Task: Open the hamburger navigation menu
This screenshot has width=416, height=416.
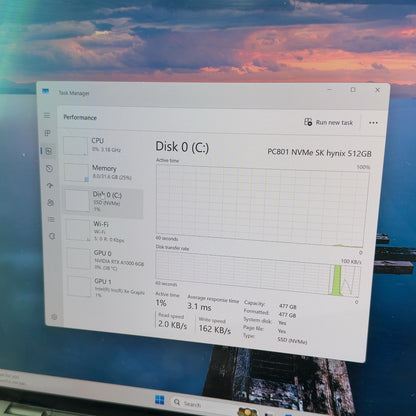Action: (47, 115)
